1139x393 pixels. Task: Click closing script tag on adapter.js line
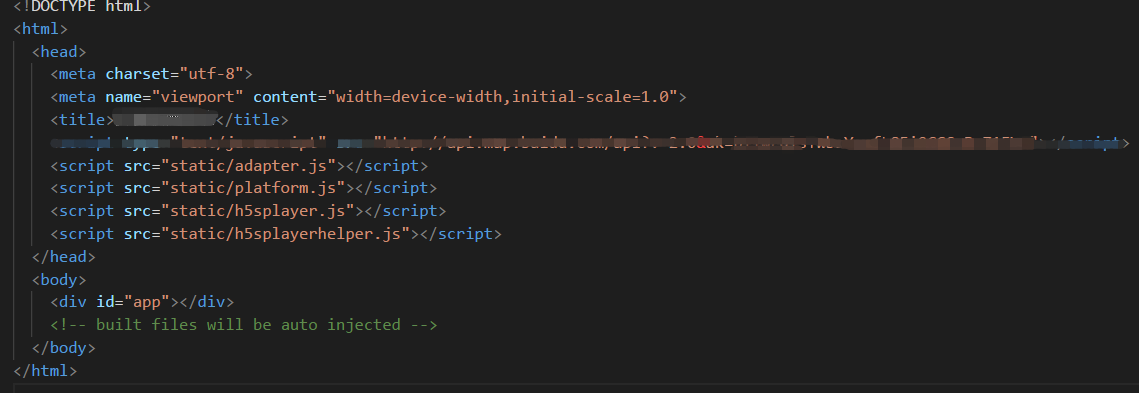[x=387, y=166]
